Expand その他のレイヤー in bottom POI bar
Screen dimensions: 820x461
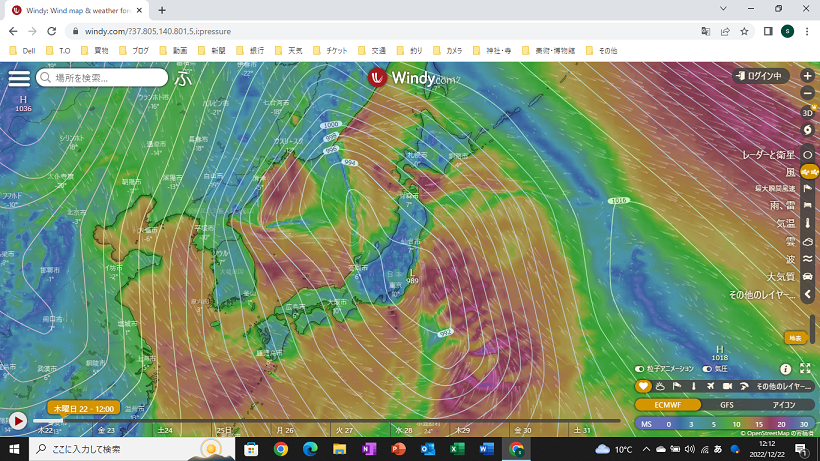point(783,386)
